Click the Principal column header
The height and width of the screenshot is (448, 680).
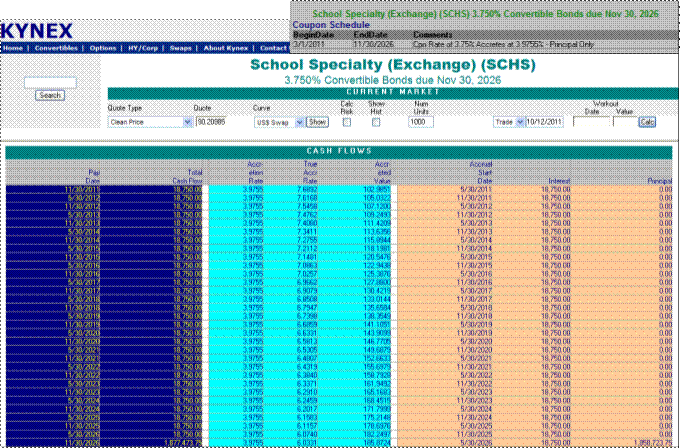click(x=660, y=181)
